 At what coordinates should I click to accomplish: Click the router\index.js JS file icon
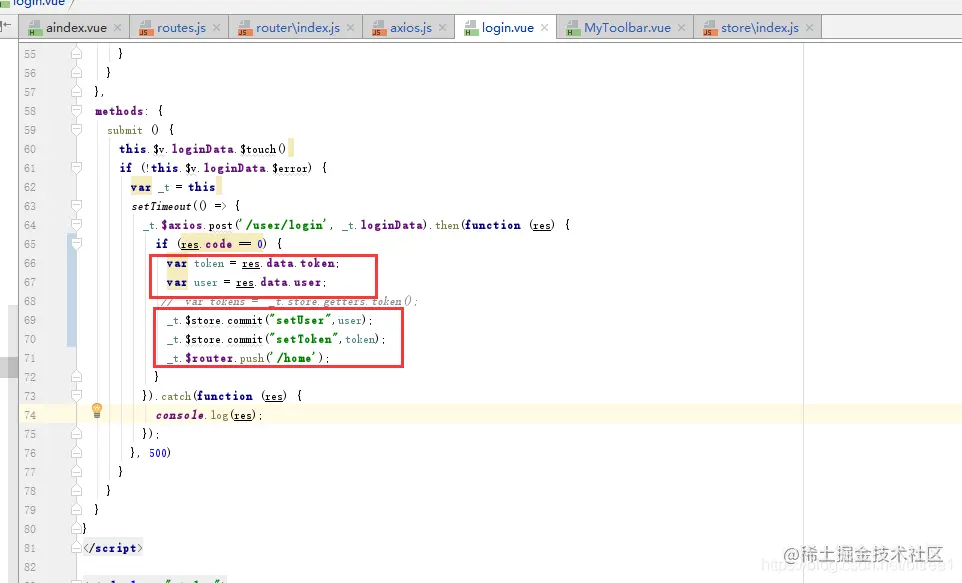[245, 28]
